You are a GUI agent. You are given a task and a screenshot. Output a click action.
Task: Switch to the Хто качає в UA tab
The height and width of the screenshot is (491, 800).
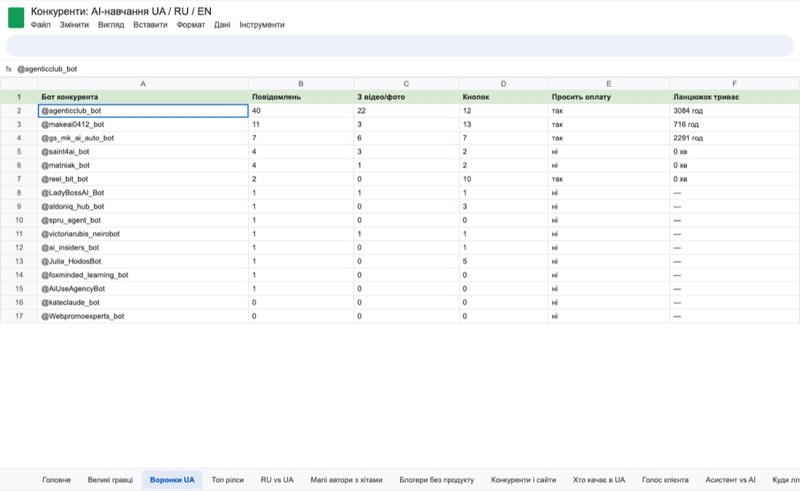(598, 480)
